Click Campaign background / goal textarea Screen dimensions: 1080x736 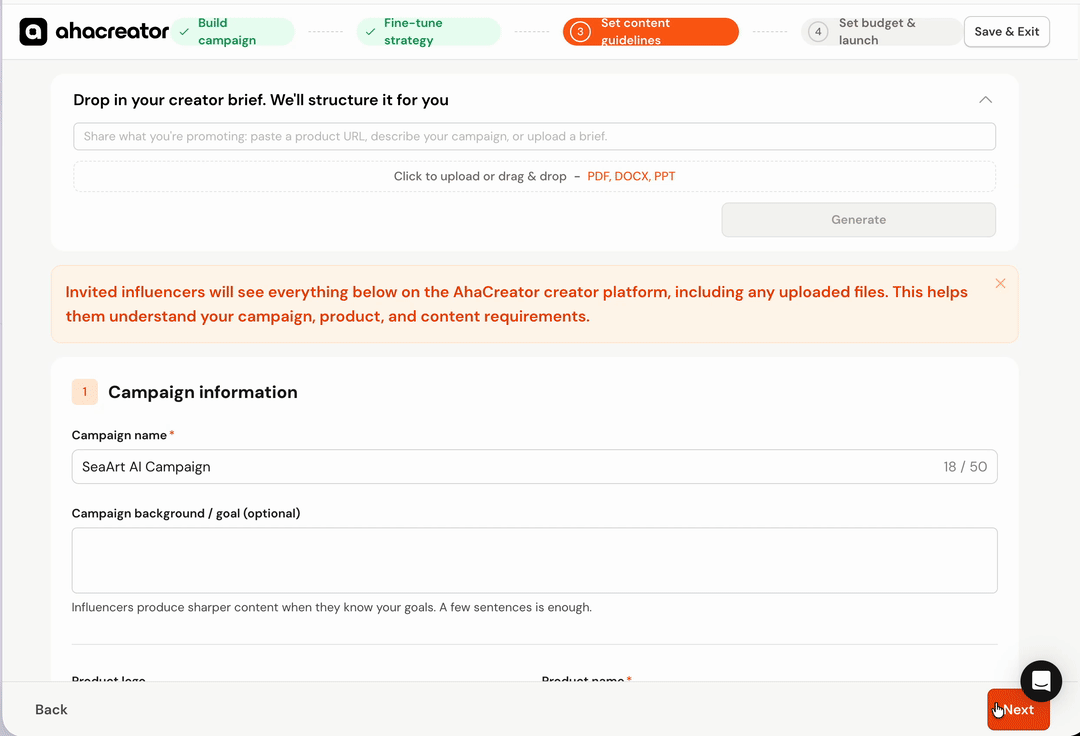pos(534,560)
